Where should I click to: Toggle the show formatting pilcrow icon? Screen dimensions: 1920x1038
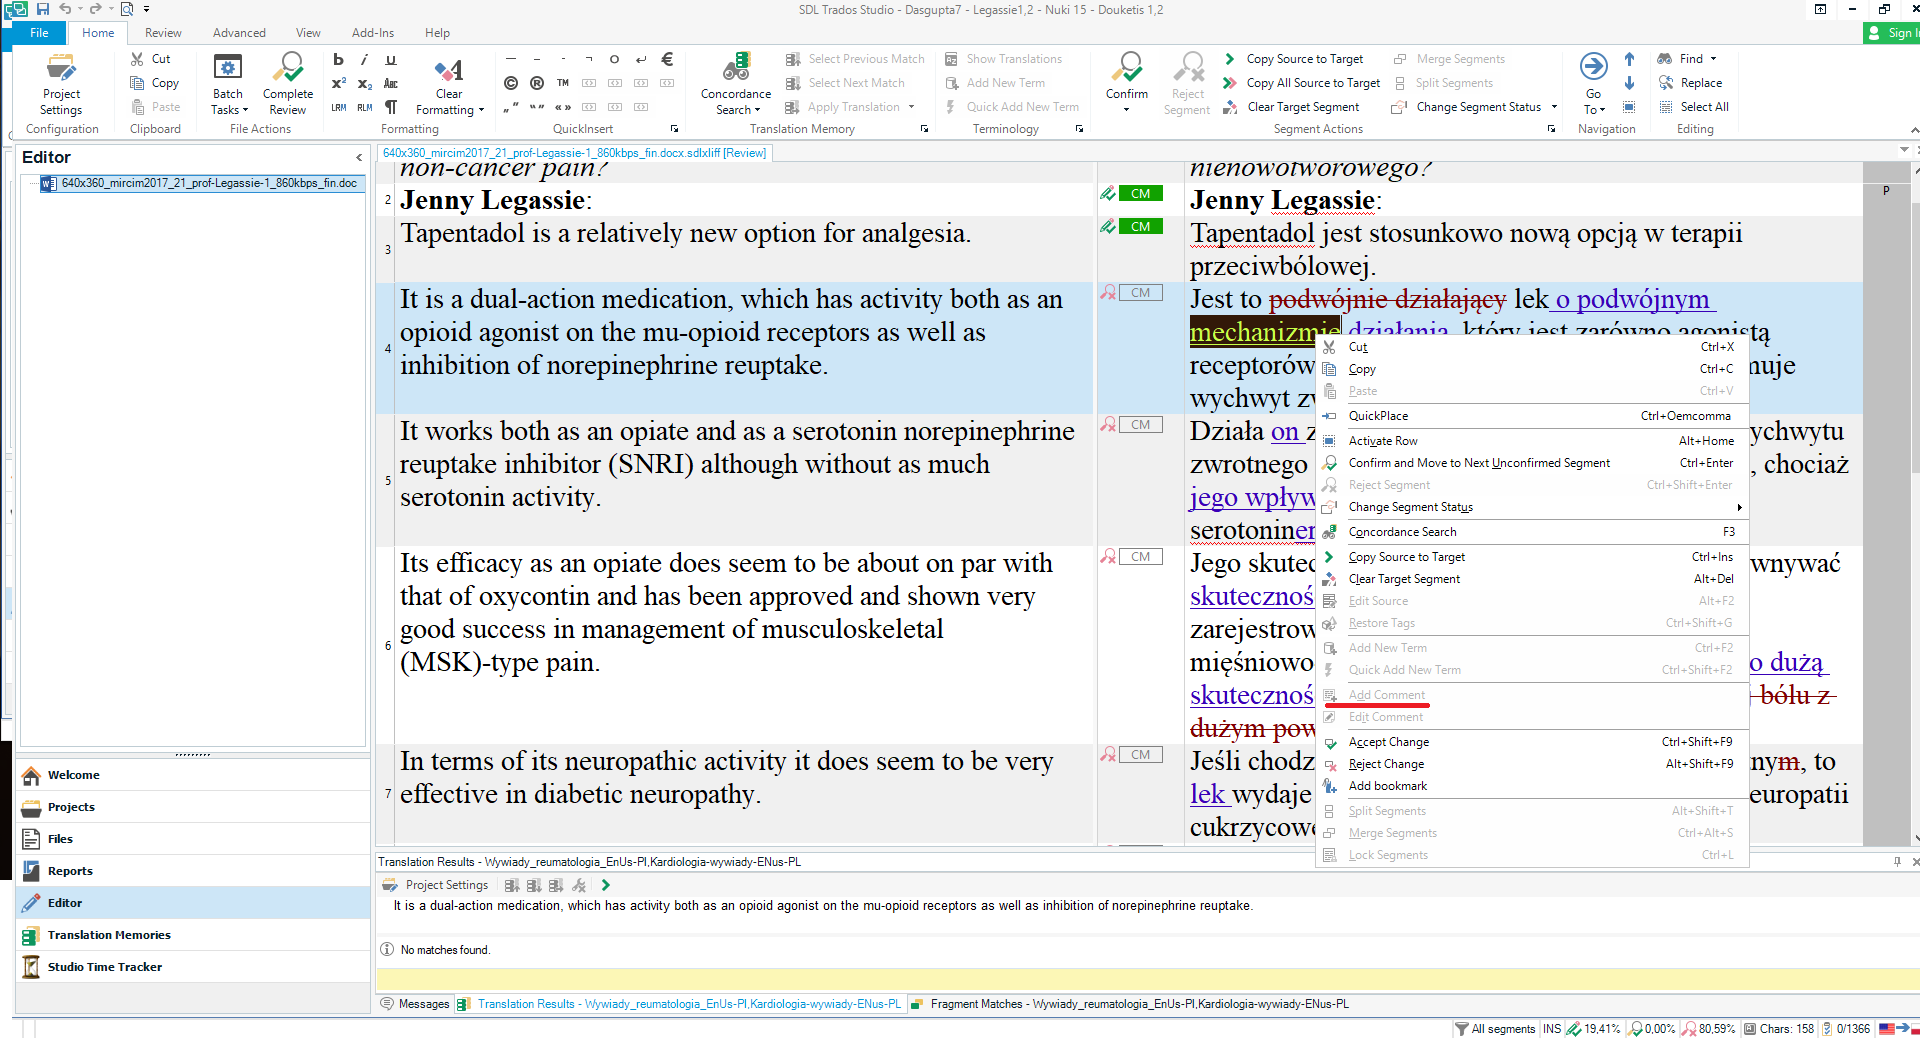pyautogui.click(x=391, y=107)
